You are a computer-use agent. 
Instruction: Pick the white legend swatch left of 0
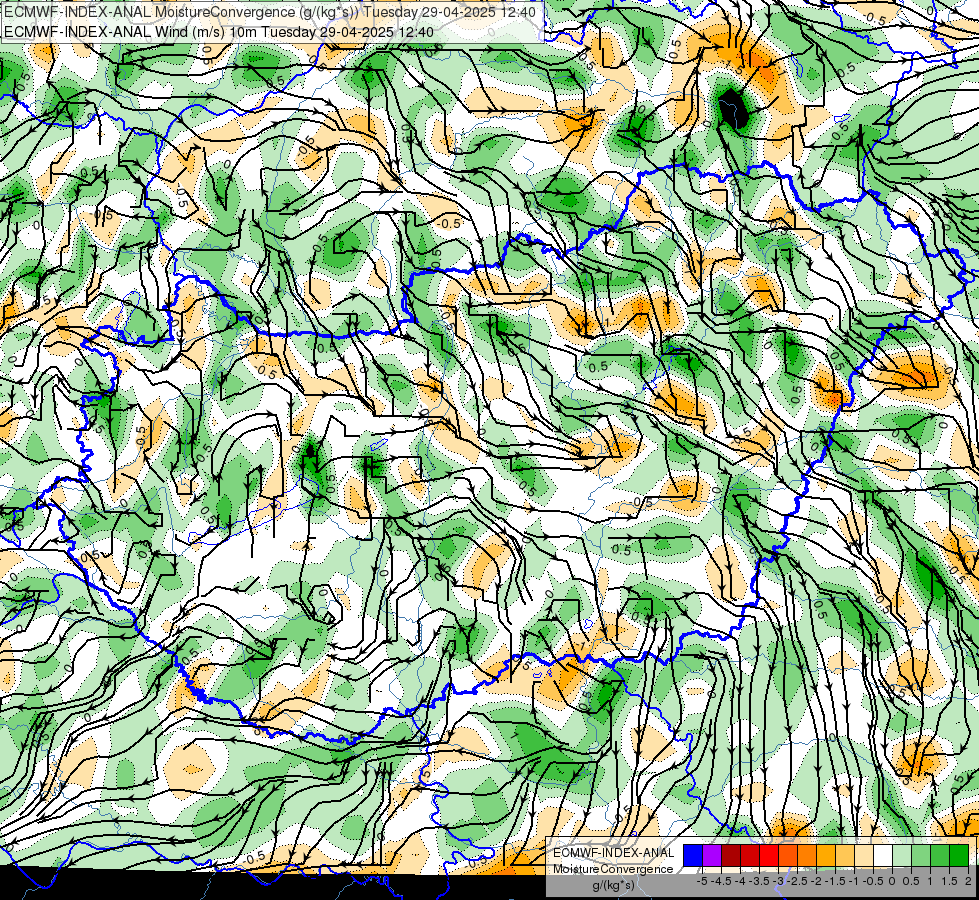(x=883, y=855)
